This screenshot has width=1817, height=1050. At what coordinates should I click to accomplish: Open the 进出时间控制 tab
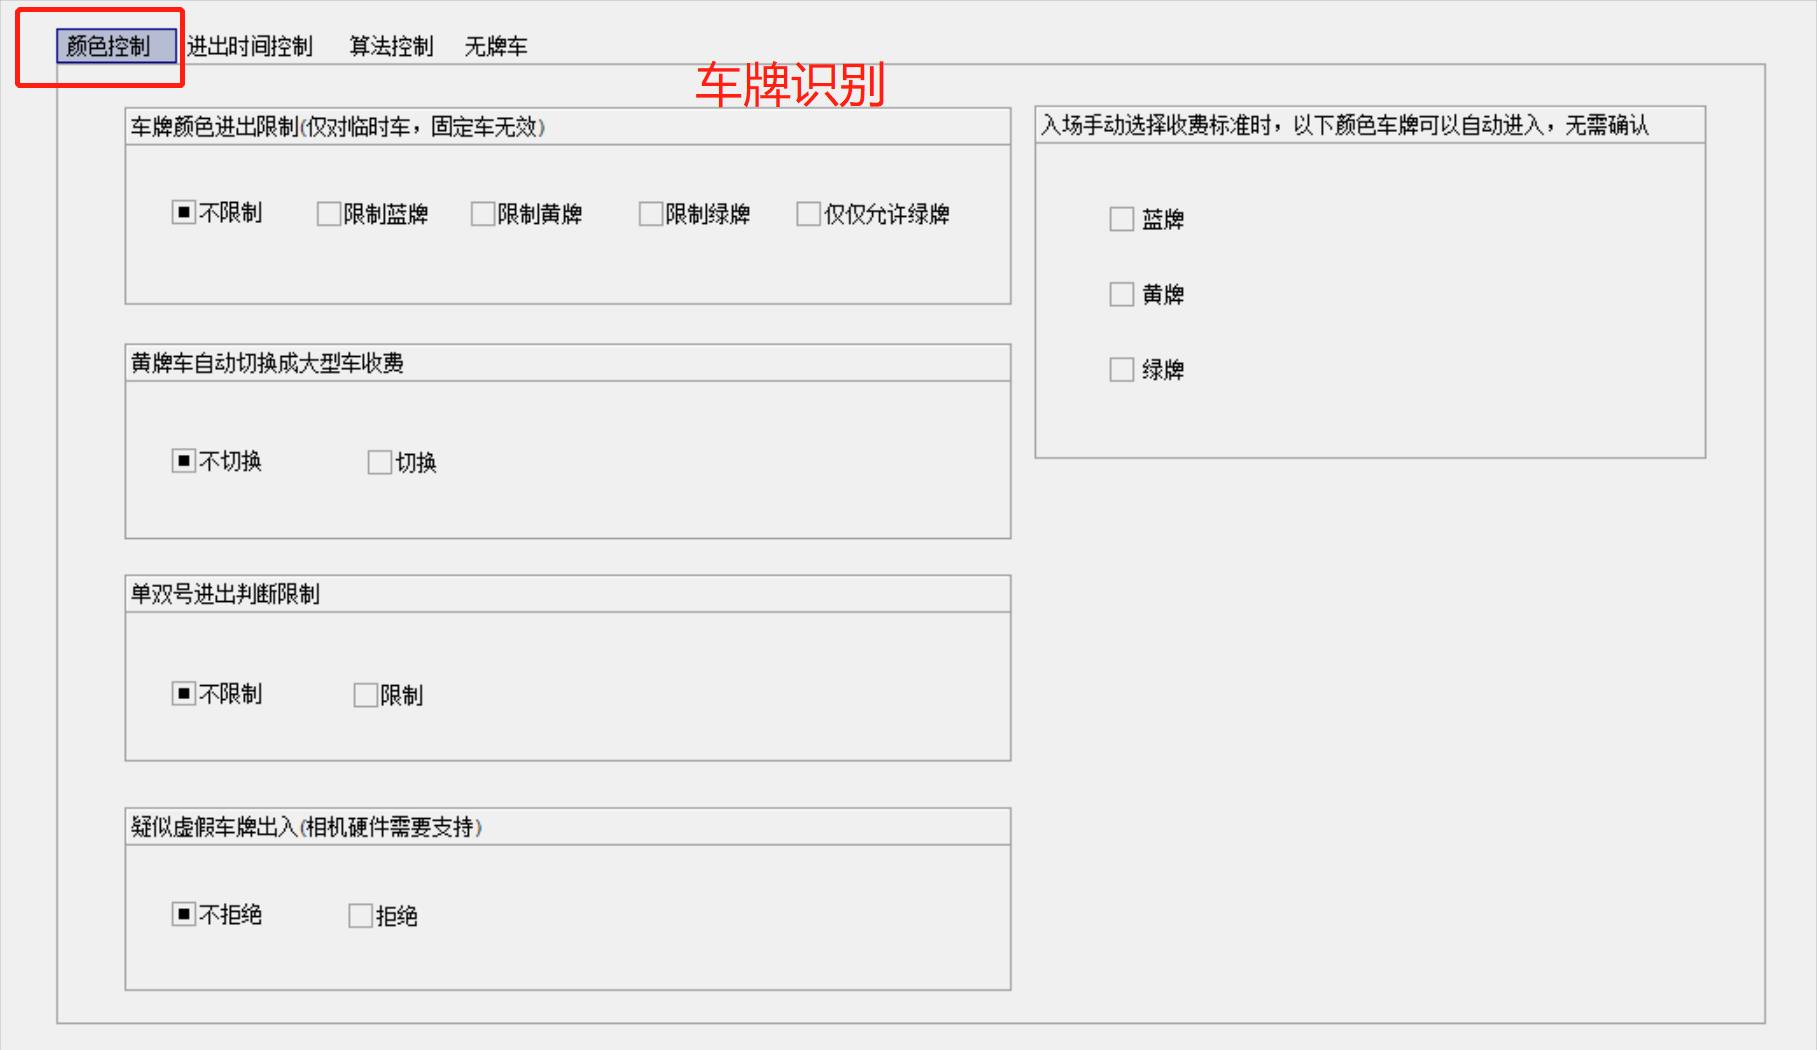(249, 46)
